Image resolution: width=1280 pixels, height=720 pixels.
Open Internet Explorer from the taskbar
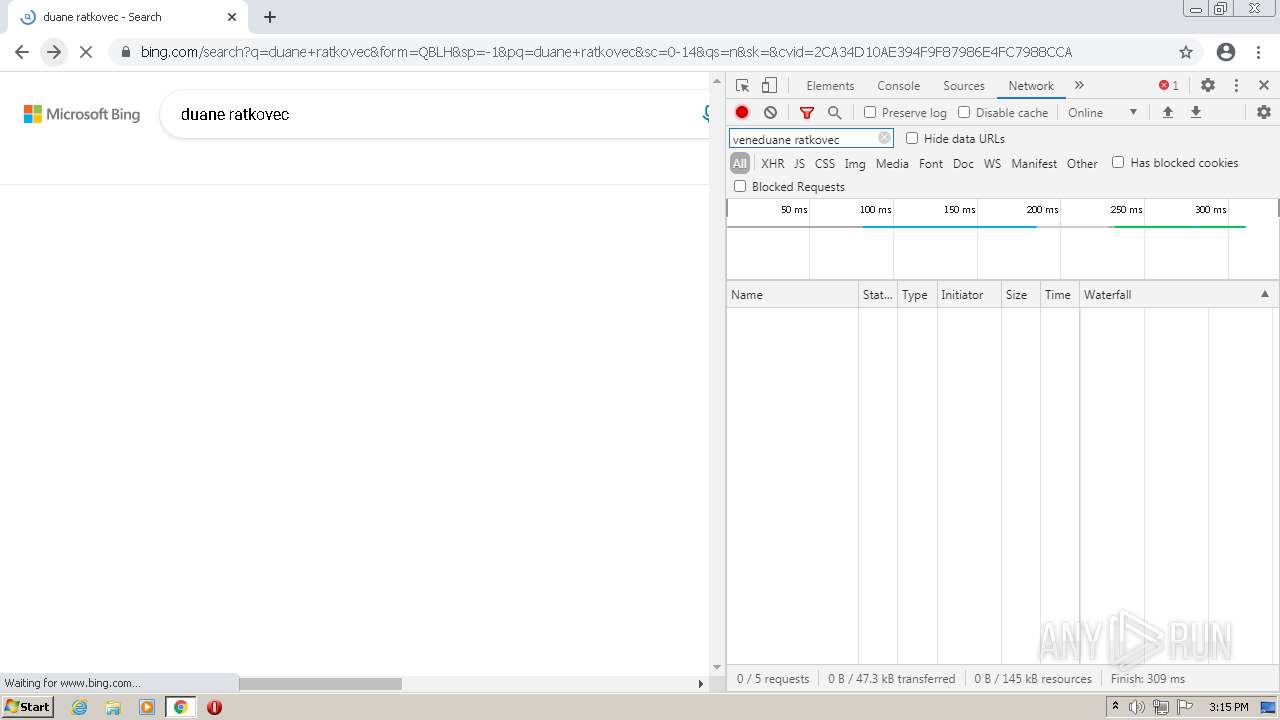80,707
